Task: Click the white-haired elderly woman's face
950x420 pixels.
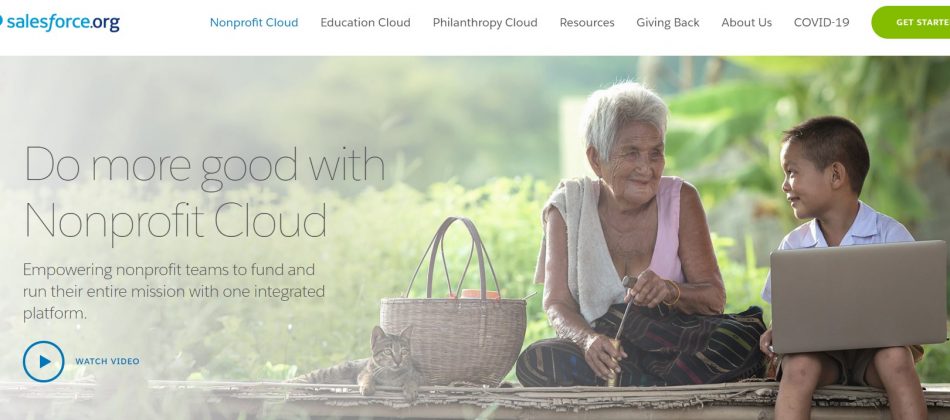Action: click(630, 165)
